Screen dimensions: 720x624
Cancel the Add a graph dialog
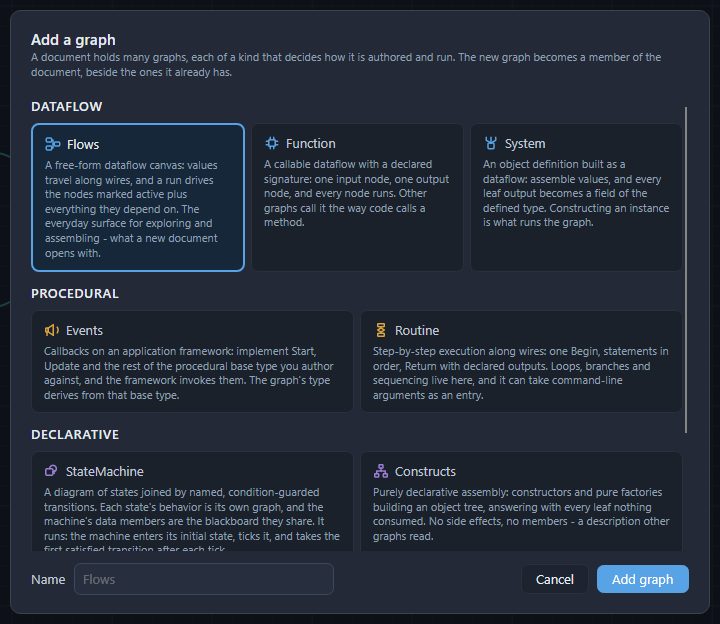pyautogui.click(x=555, y=579)
